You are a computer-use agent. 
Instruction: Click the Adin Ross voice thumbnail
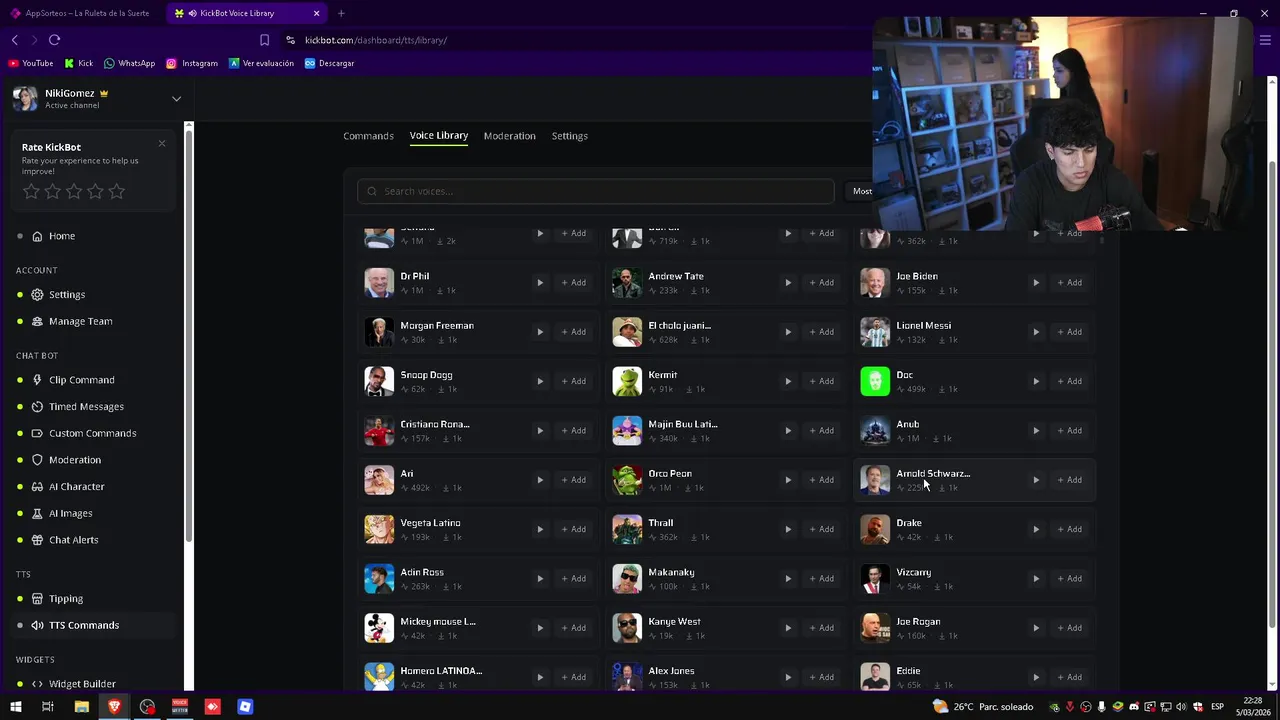pyautogui.click(x=379, y=579)
